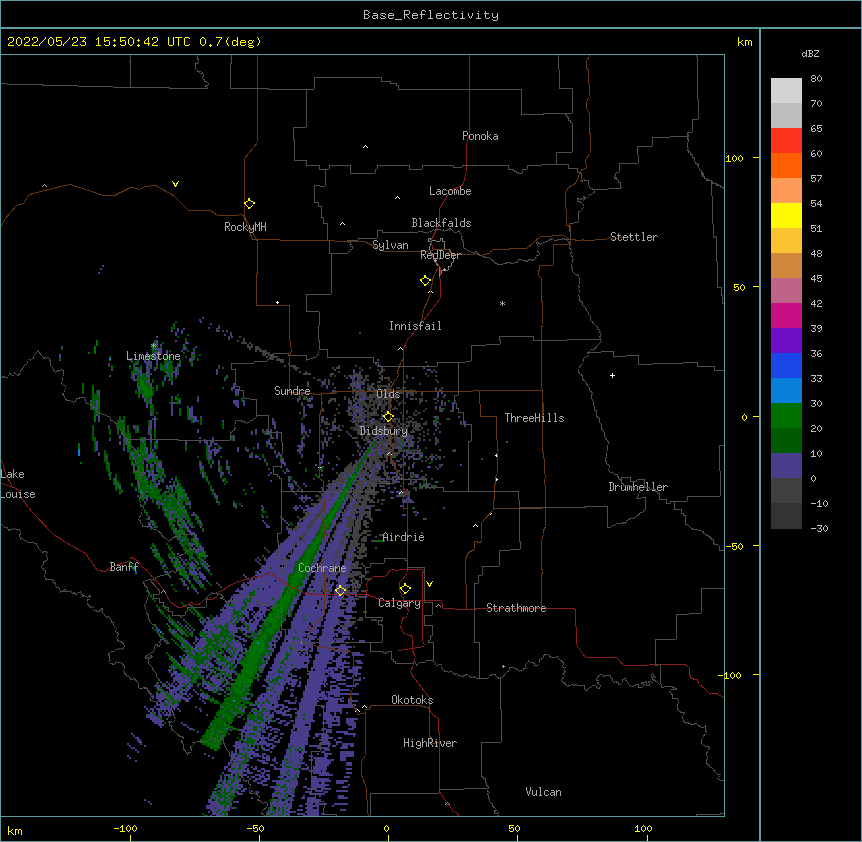
Task: Click the white plus marker west of Drumheller
Action: point(612,375)
